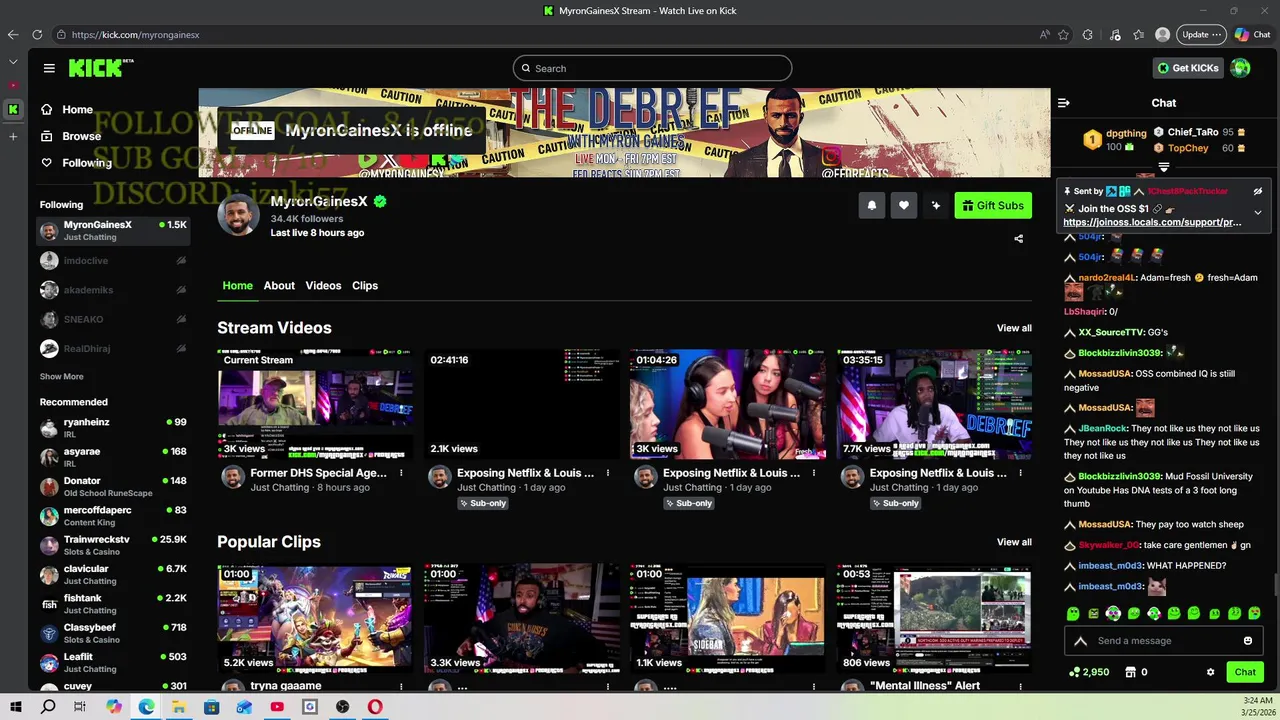Open the 02:41:16 stream video thumbnail
The height and width of the screenshot is (720, 1280).
(x=522, y=404)
